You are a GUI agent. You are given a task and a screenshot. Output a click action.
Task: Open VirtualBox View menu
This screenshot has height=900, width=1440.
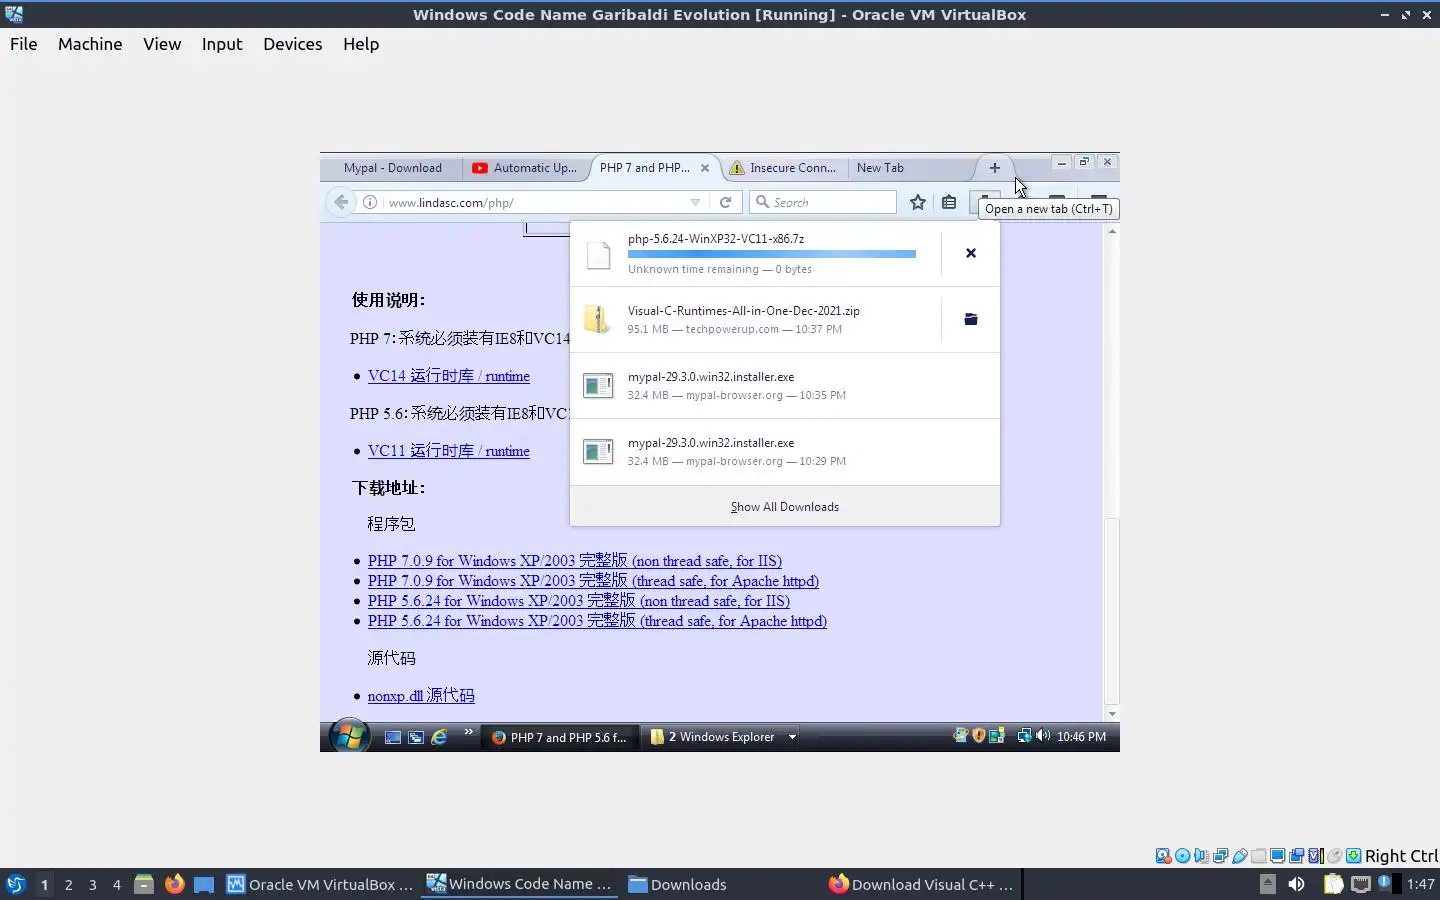[x=162, y=44]
